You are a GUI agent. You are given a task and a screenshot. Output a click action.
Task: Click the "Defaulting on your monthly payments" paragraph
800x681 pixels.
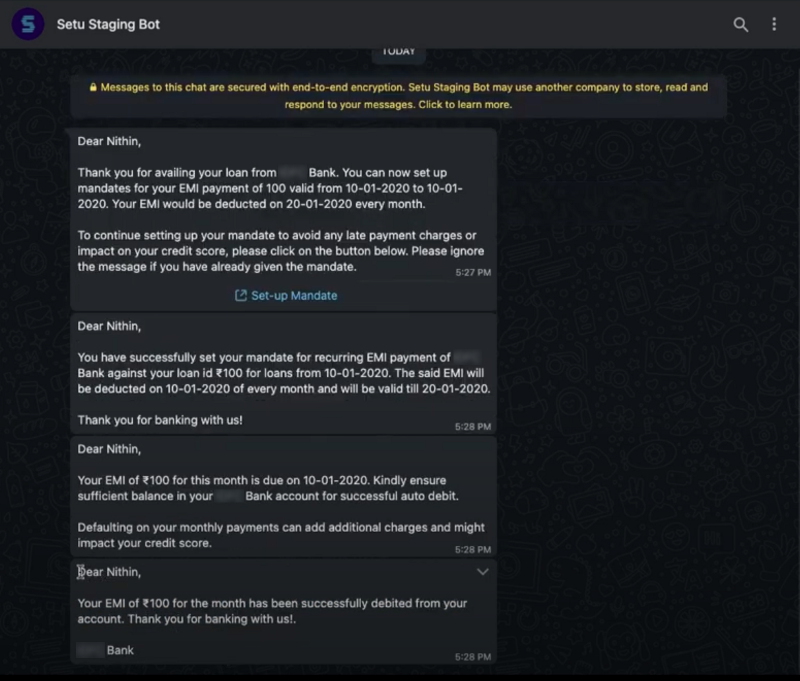point(281,535)
